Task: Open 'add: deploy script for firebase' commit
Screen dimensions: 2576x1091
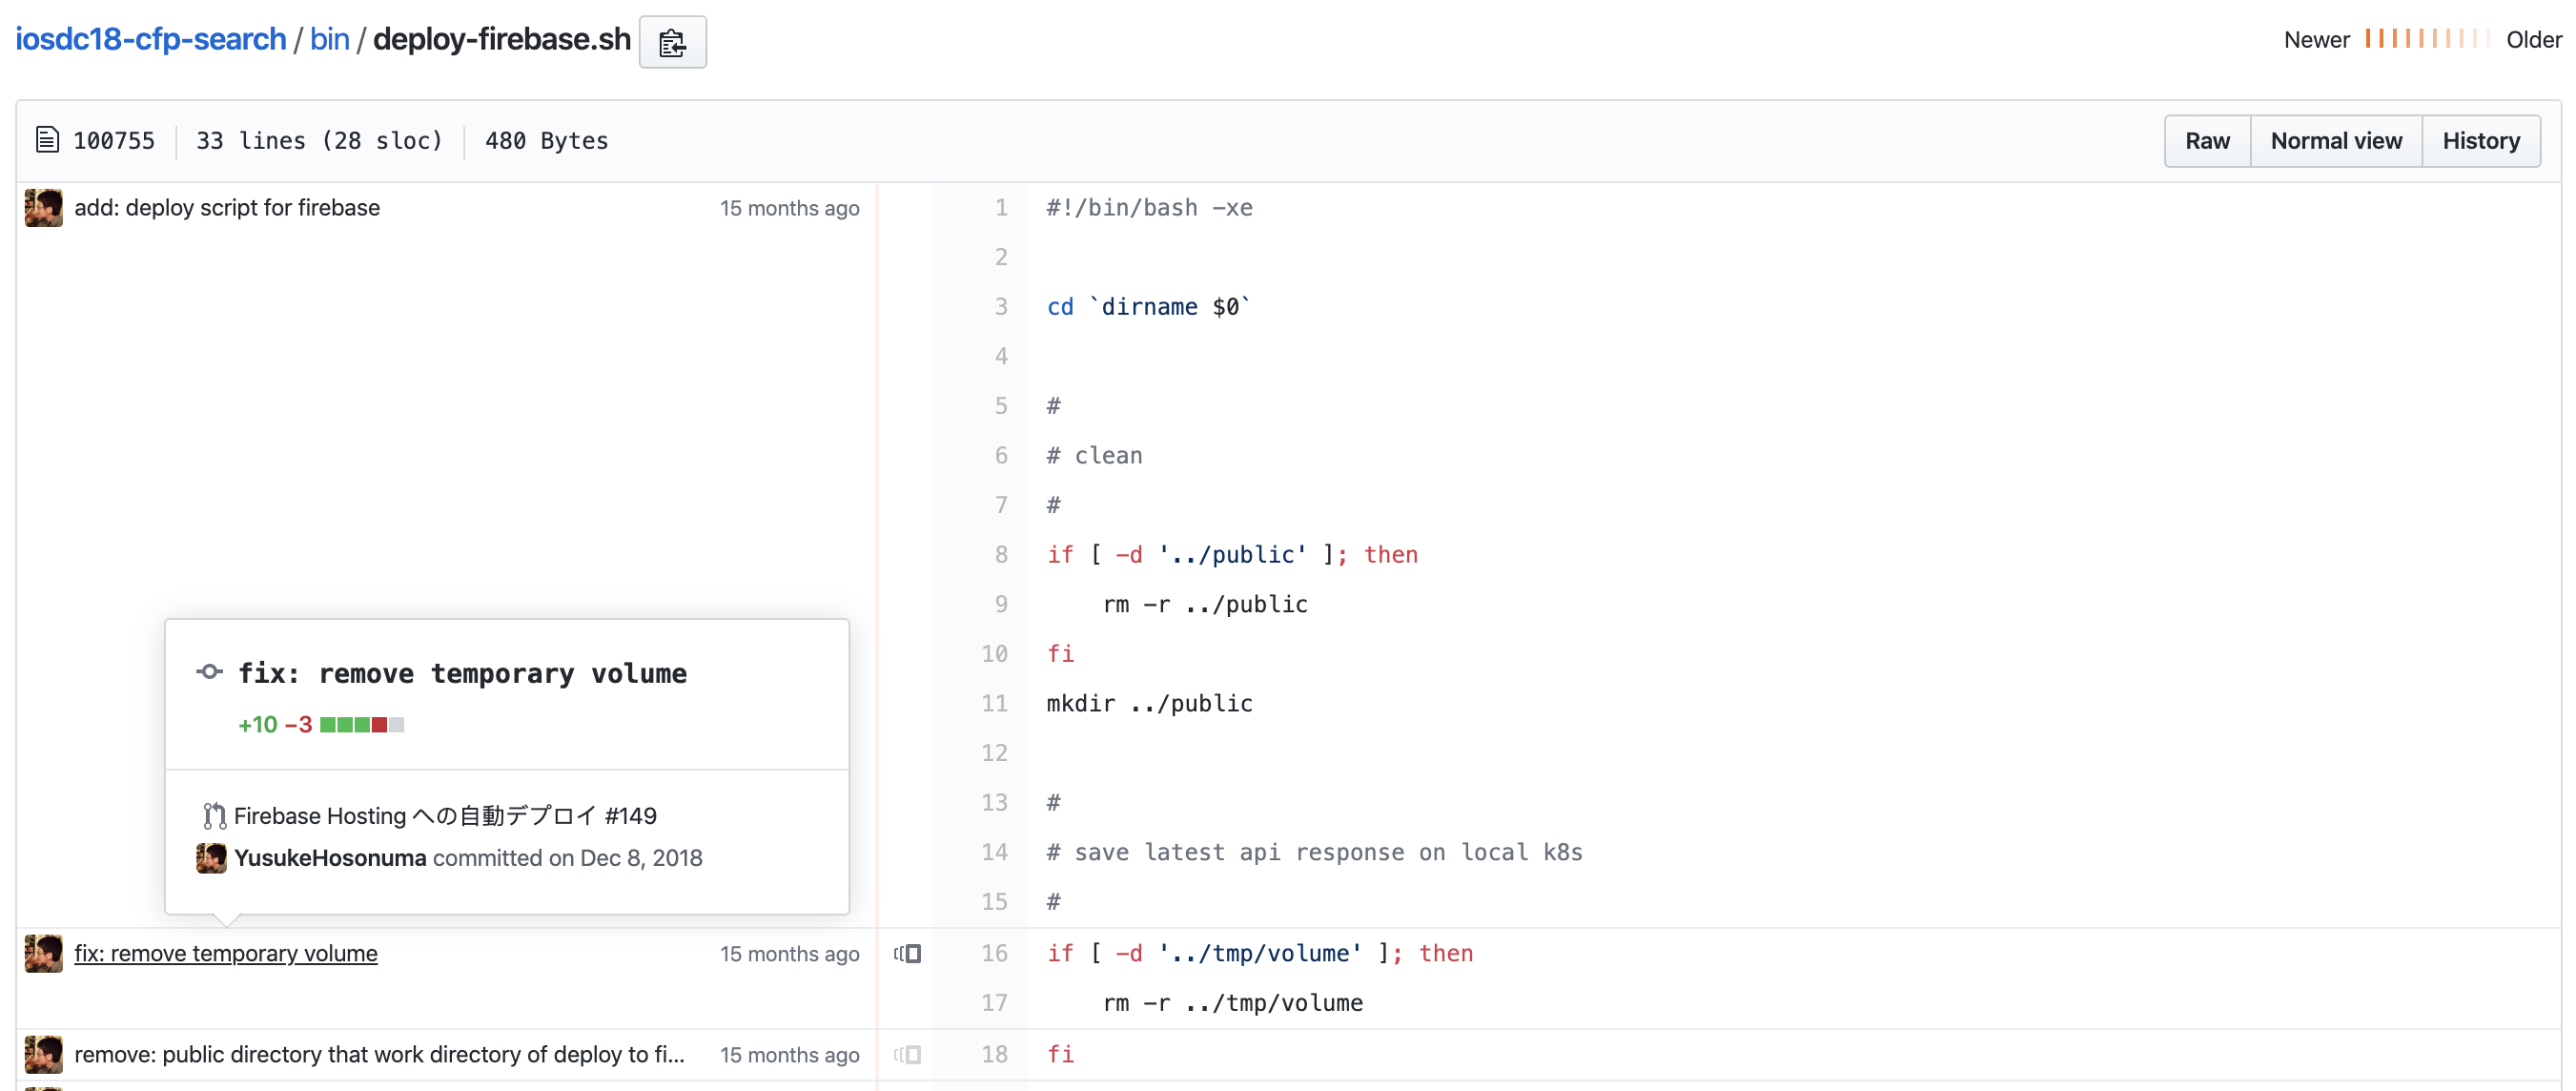Action: [x=227, y=208]
